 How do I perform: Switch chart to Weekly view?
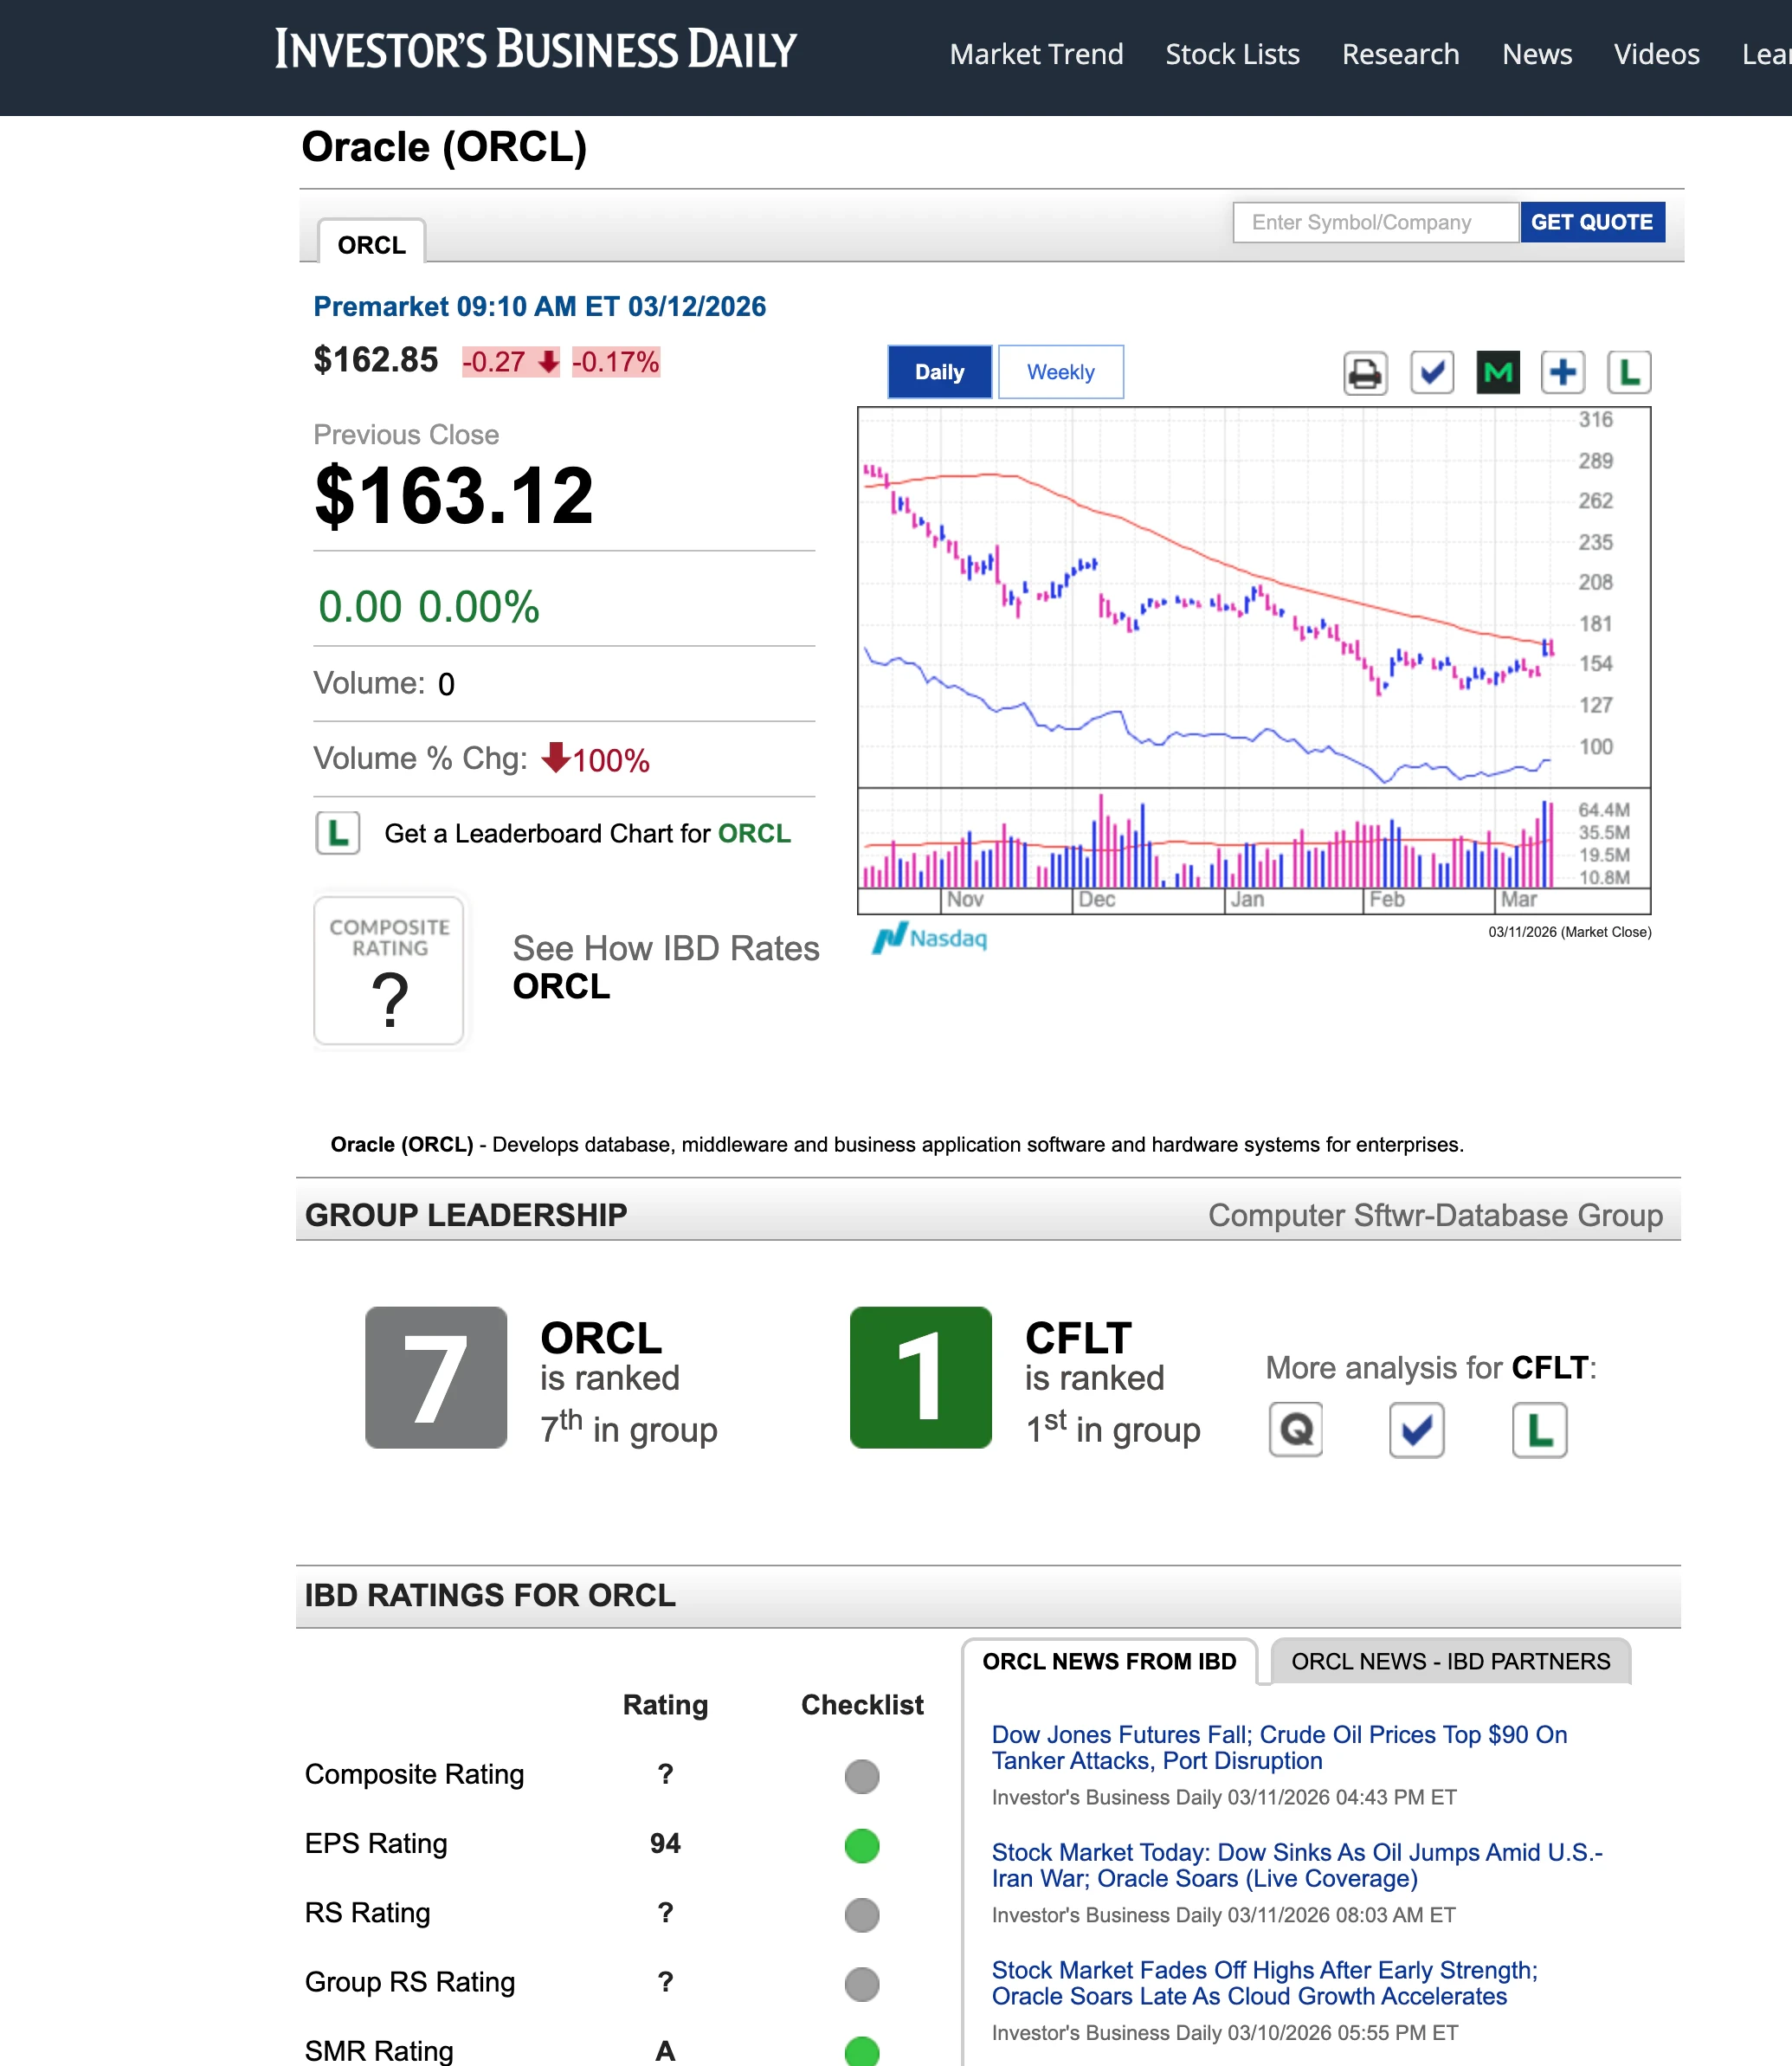[1060, 372]
